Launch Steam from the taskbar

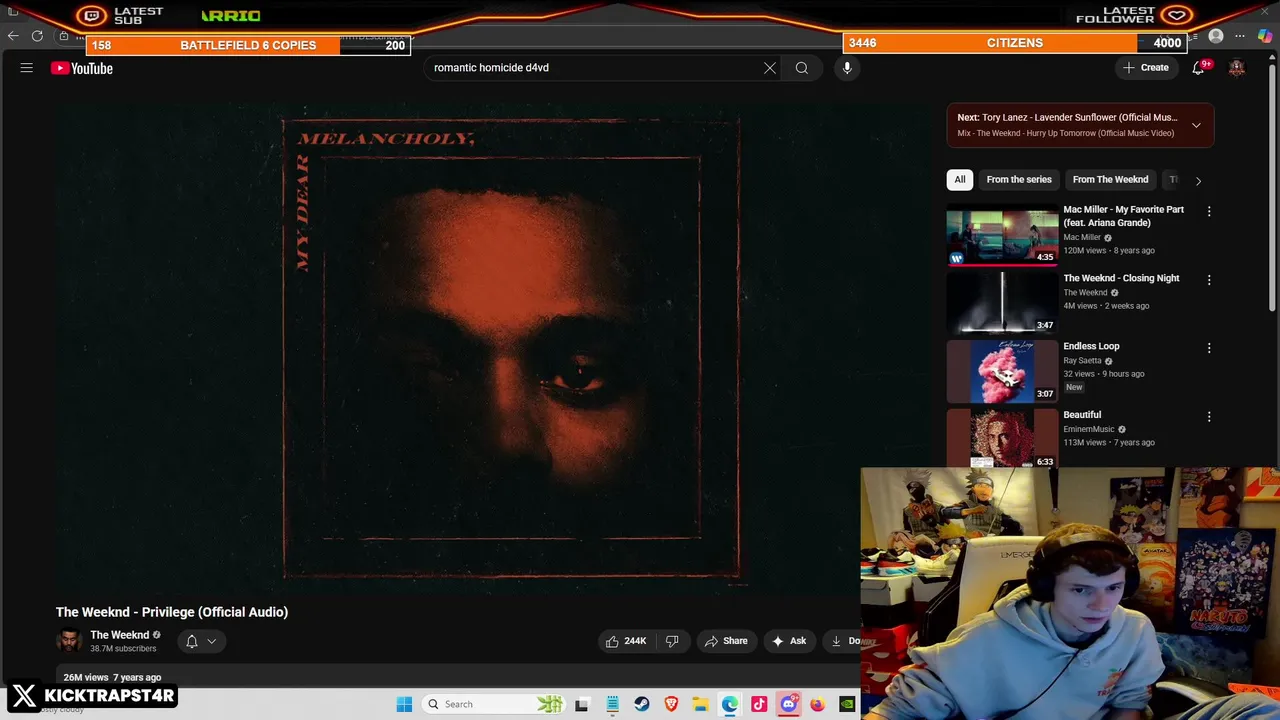click(x=642, y=704)
